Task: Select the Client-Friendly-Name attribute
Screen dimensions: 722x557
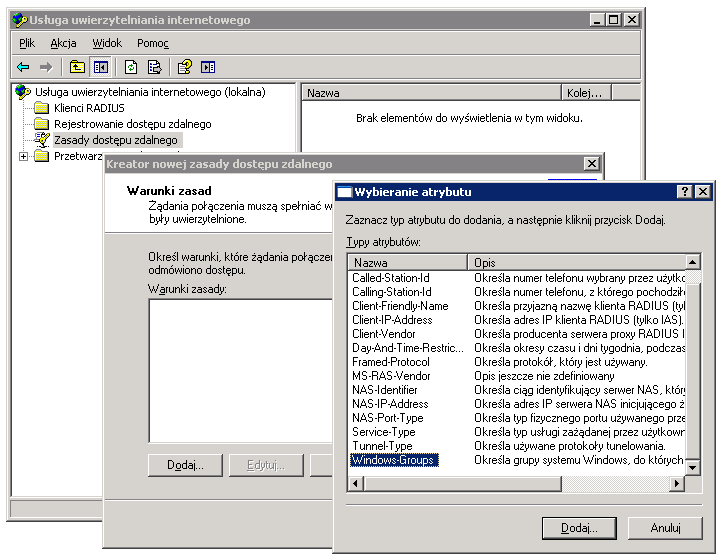Action: [400, 306]
